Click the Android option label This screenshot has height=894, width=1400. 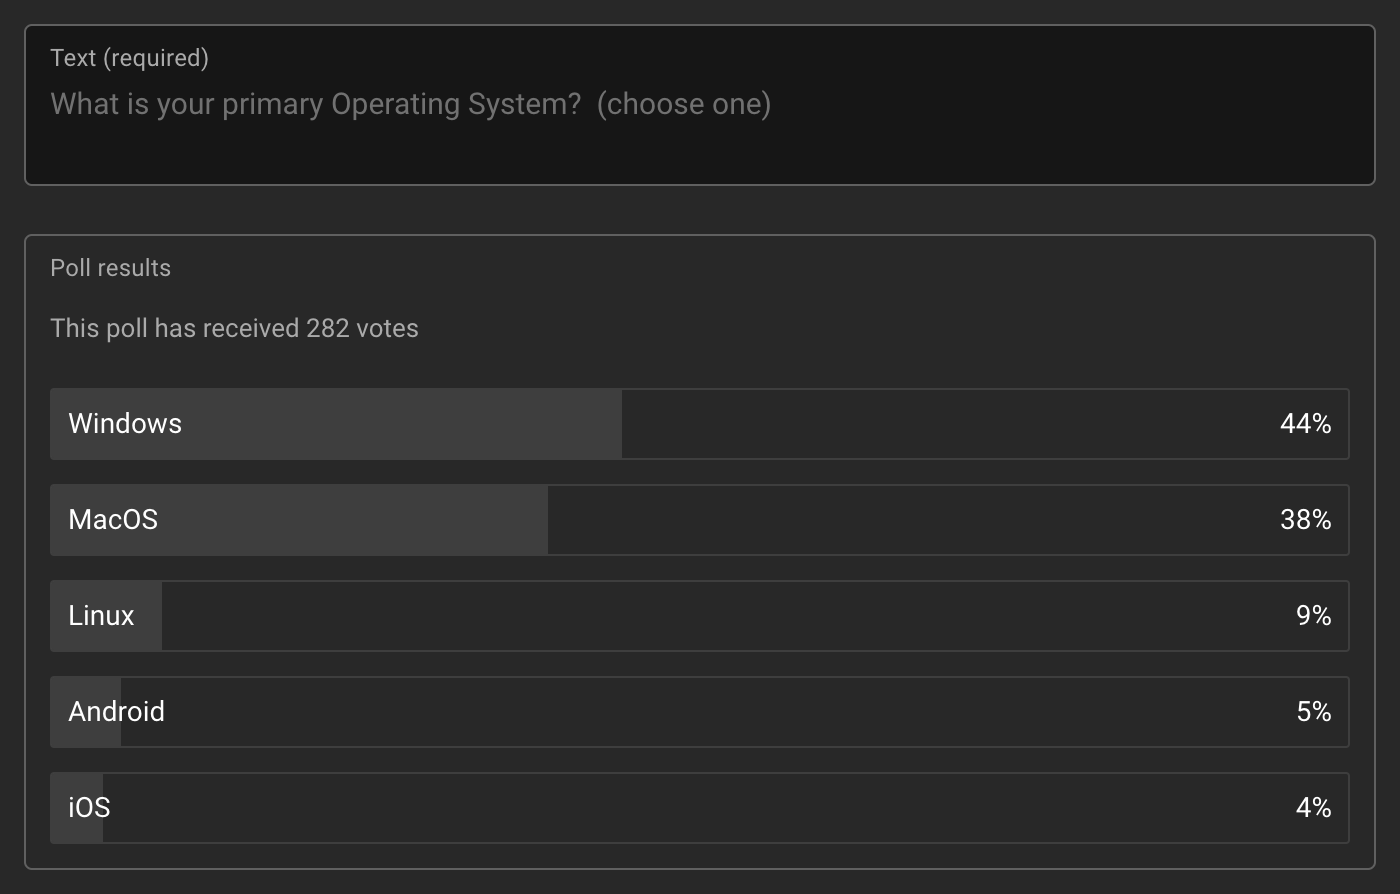117,712
